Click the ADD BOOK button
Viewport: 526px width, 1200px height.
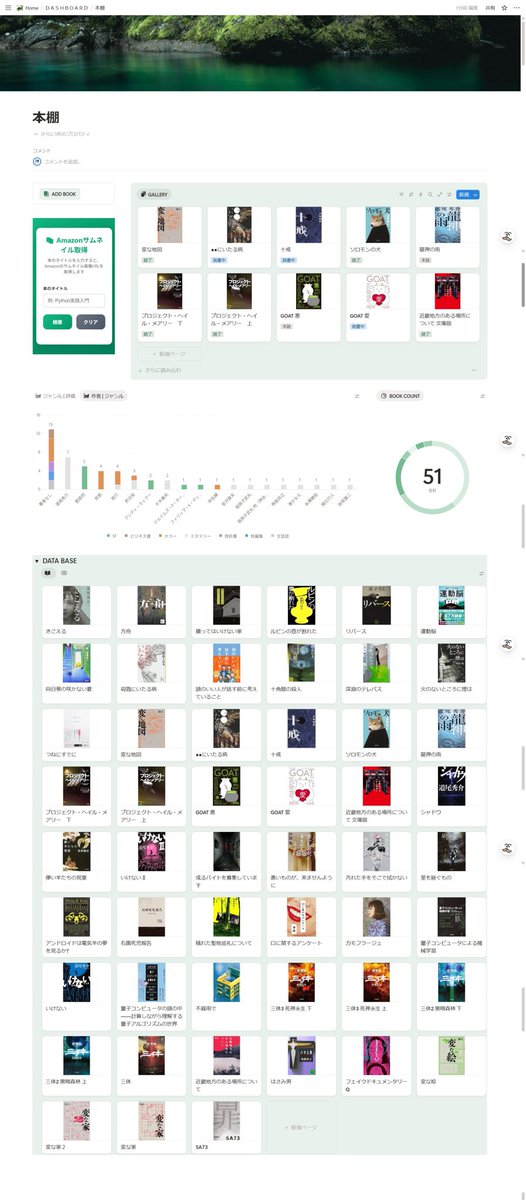point(60,194)
